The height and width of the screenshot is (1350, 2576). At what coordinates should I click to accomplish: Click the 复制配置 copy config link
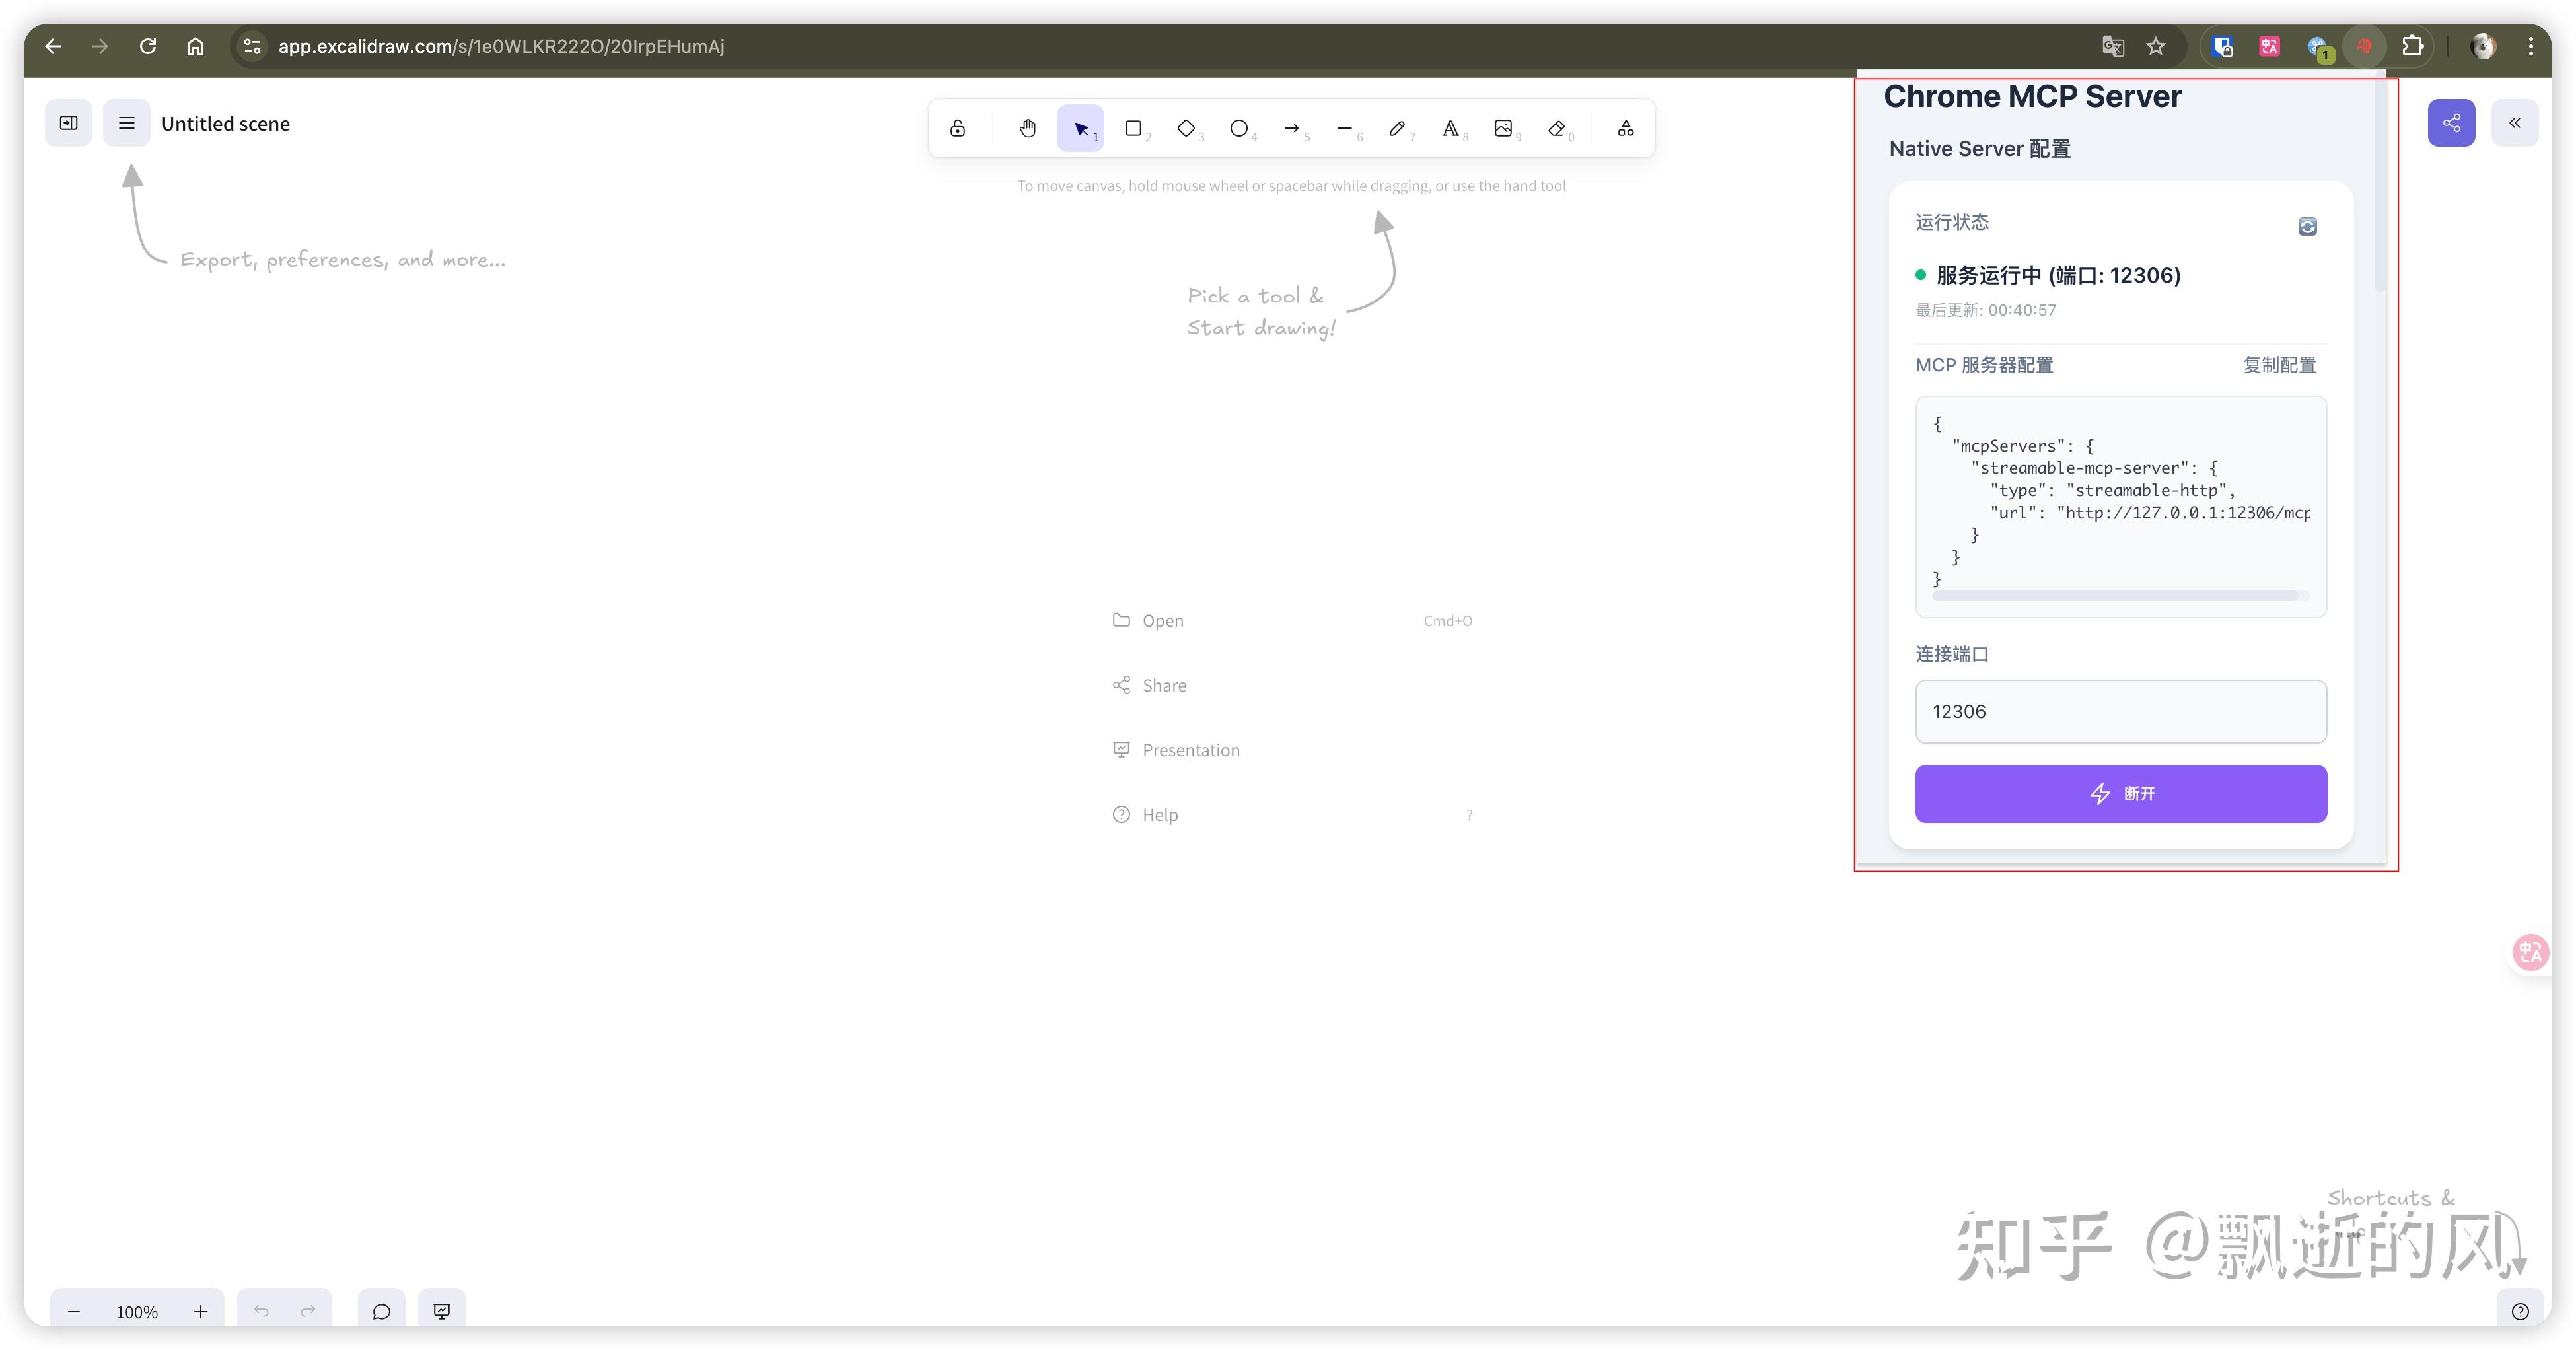click(x=2279, y=365)
